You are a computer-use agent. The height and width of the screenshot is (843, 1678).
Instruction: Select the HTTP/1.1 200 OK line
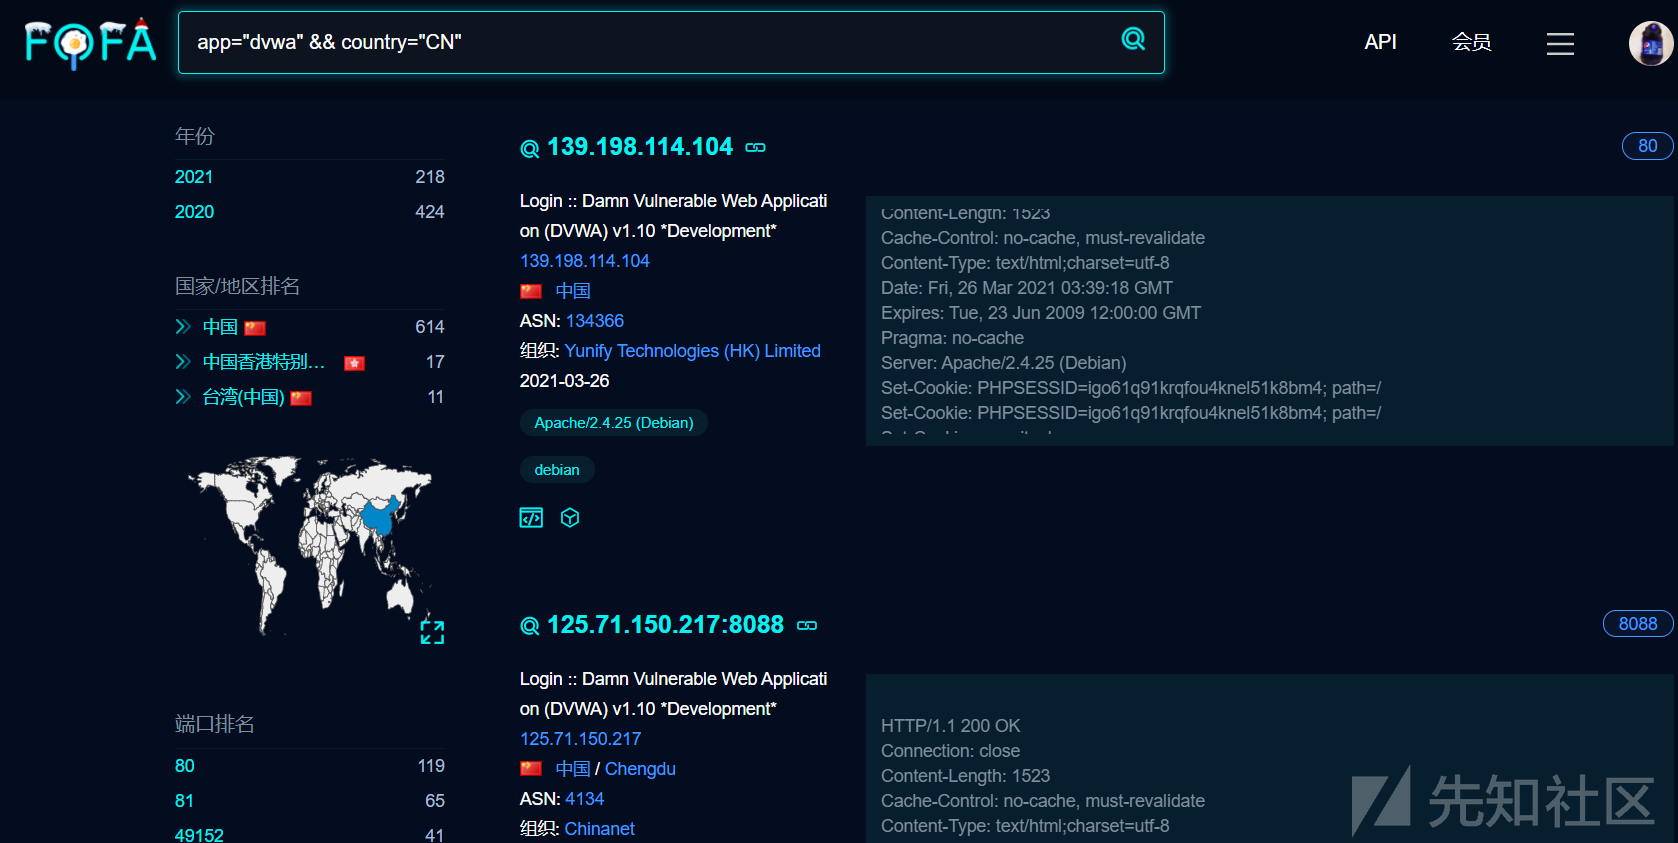pyautogui.click(x=951, y=726)
